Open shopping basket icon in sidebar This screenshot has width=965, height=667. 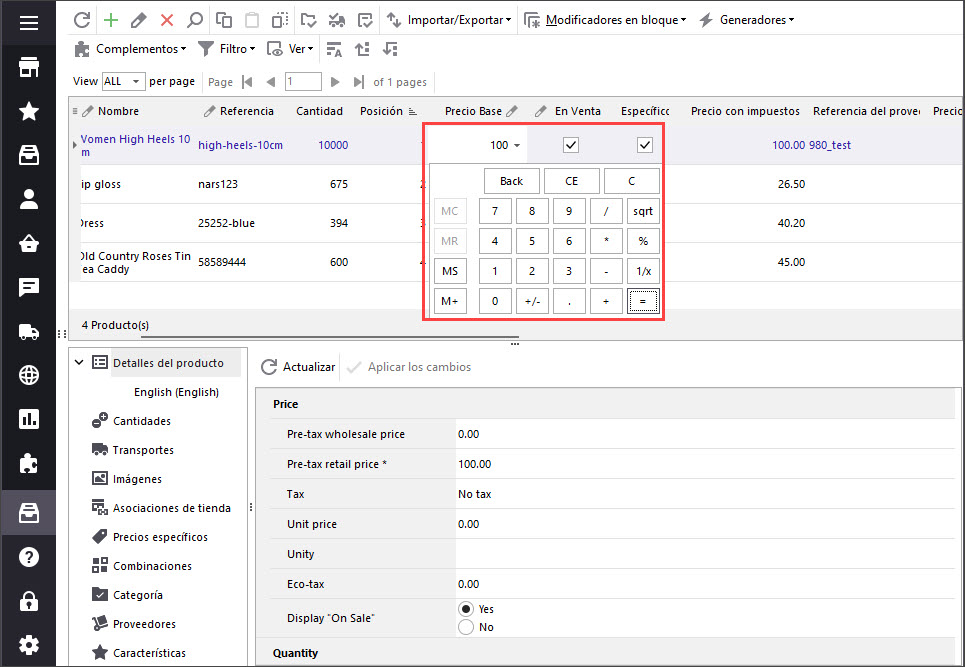tap(28, 244)
